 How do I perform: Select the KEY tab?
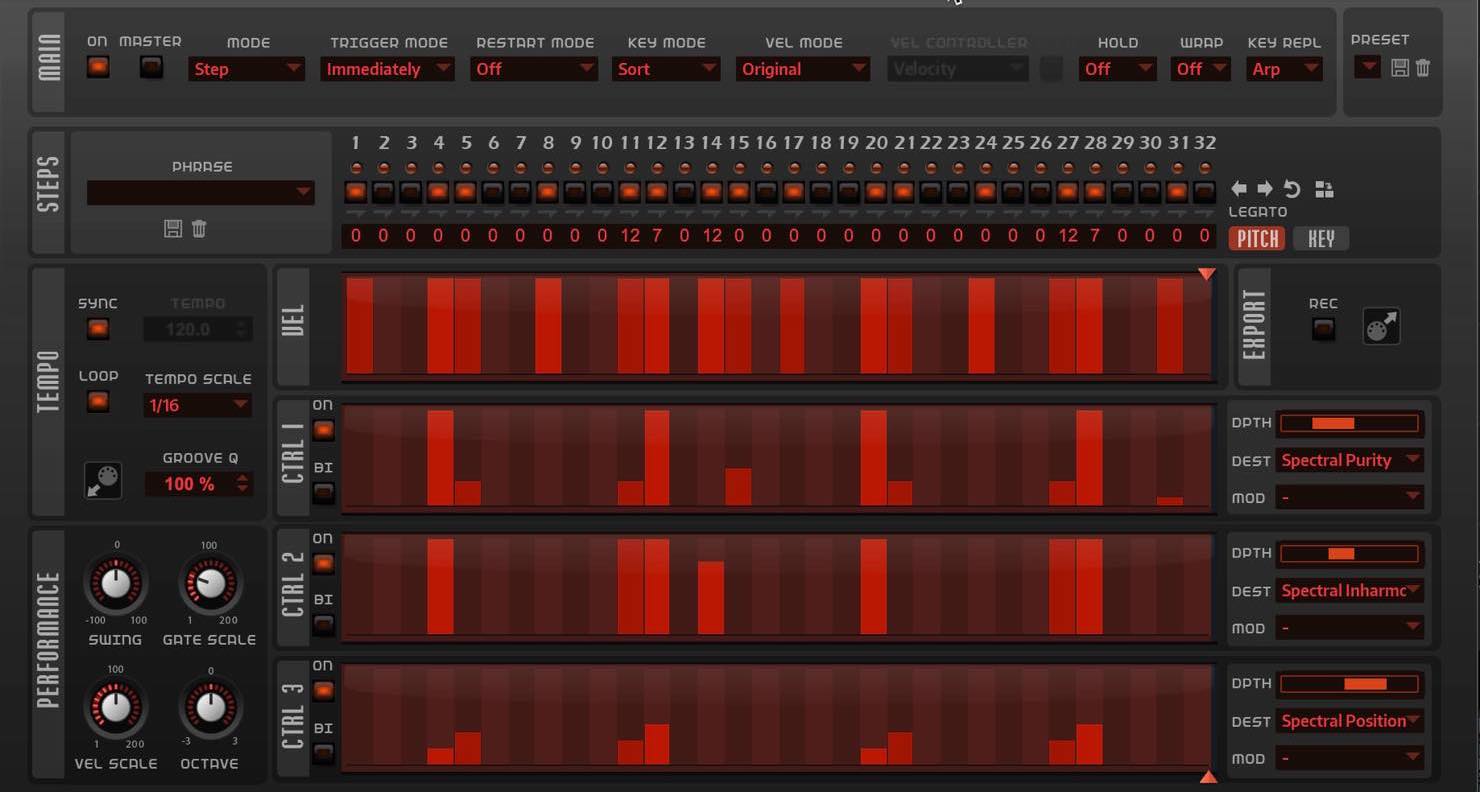pyautogui.click(x=1321, y=238)
